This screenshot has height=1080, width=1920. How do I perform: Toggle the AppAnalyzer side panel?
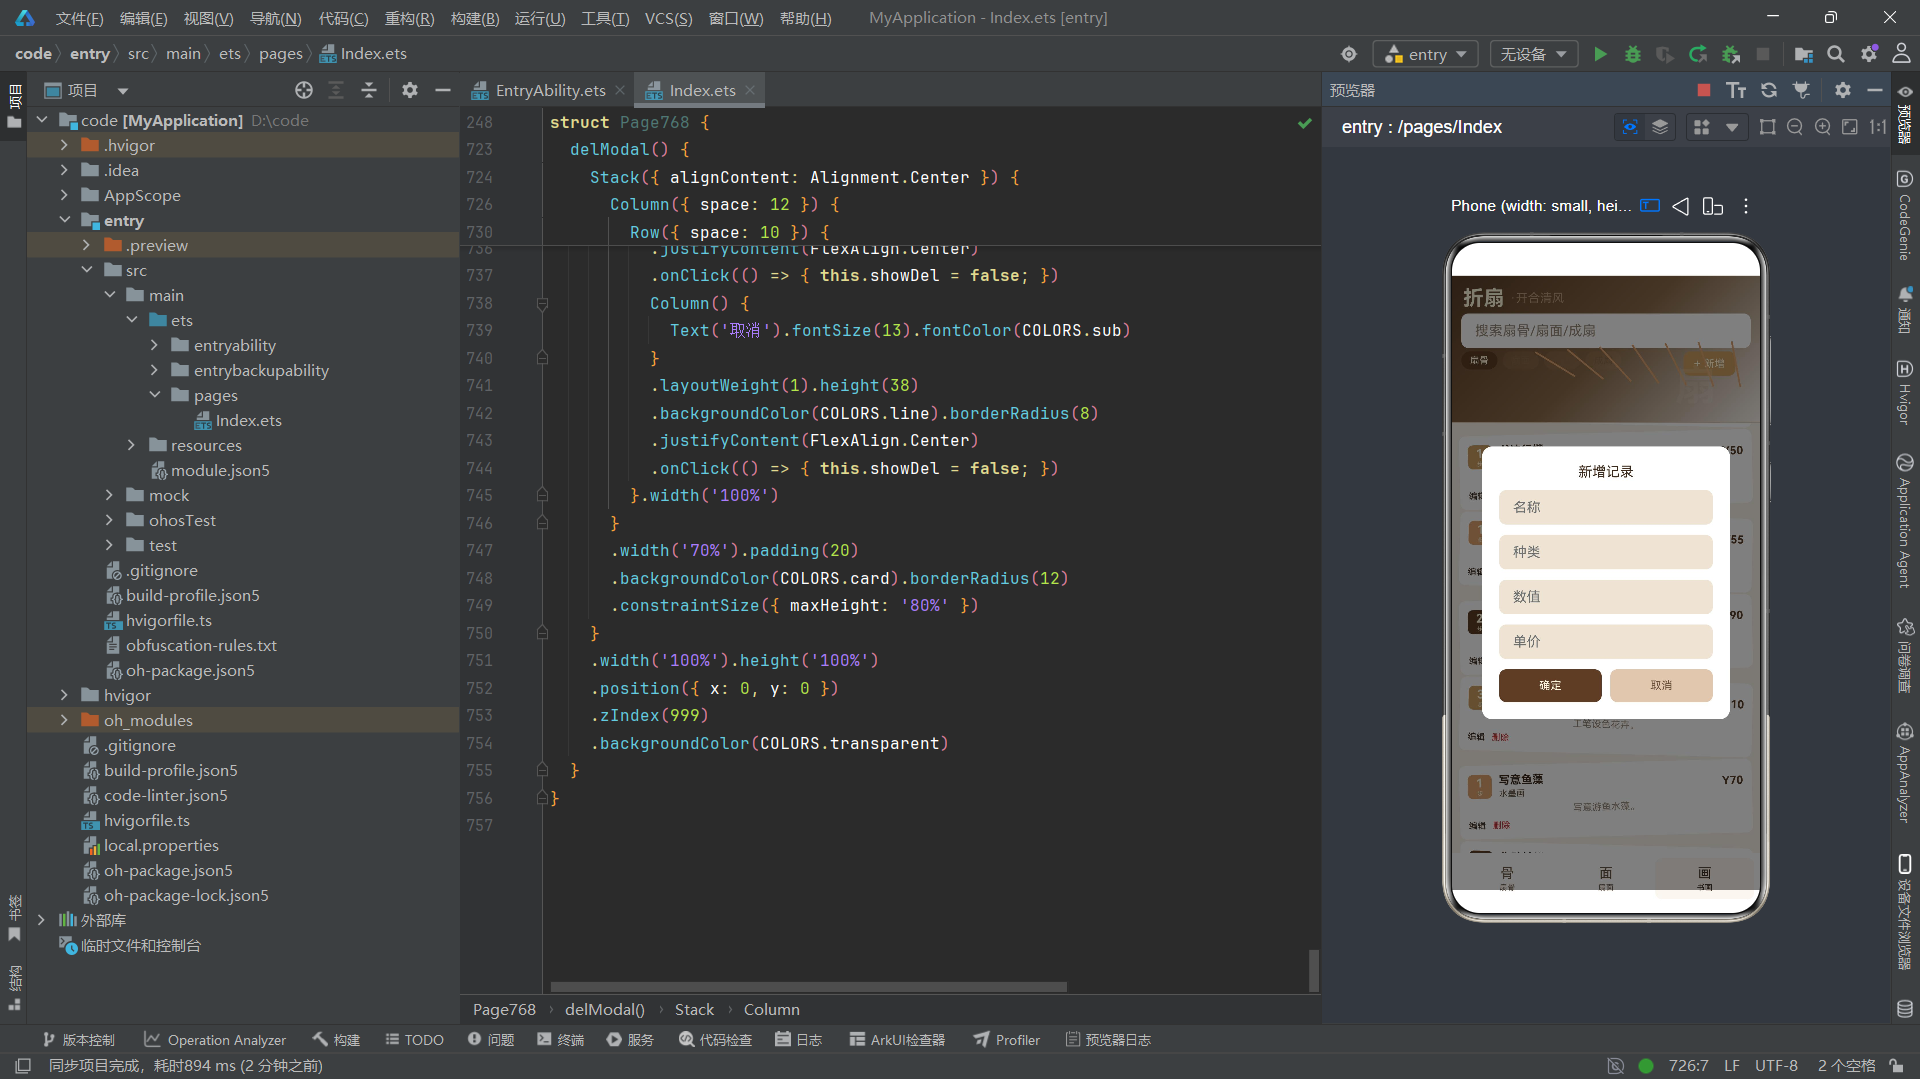point(1904,773)
